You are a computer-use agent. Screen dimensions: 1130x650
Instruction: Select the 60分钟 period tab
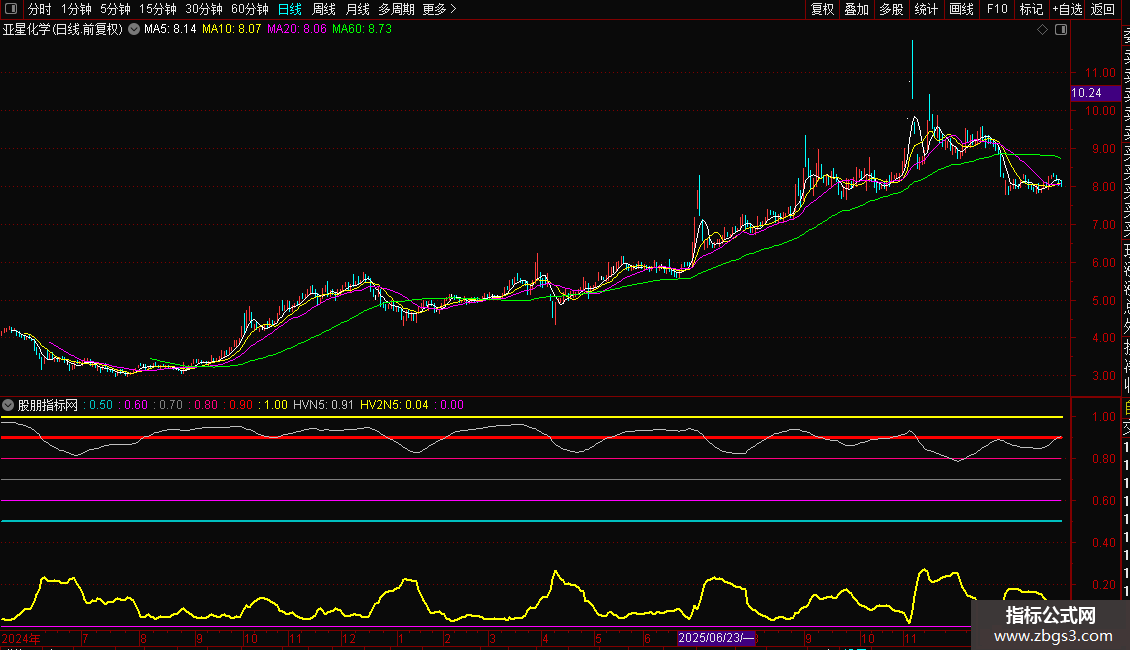click(x=249, y=9)
